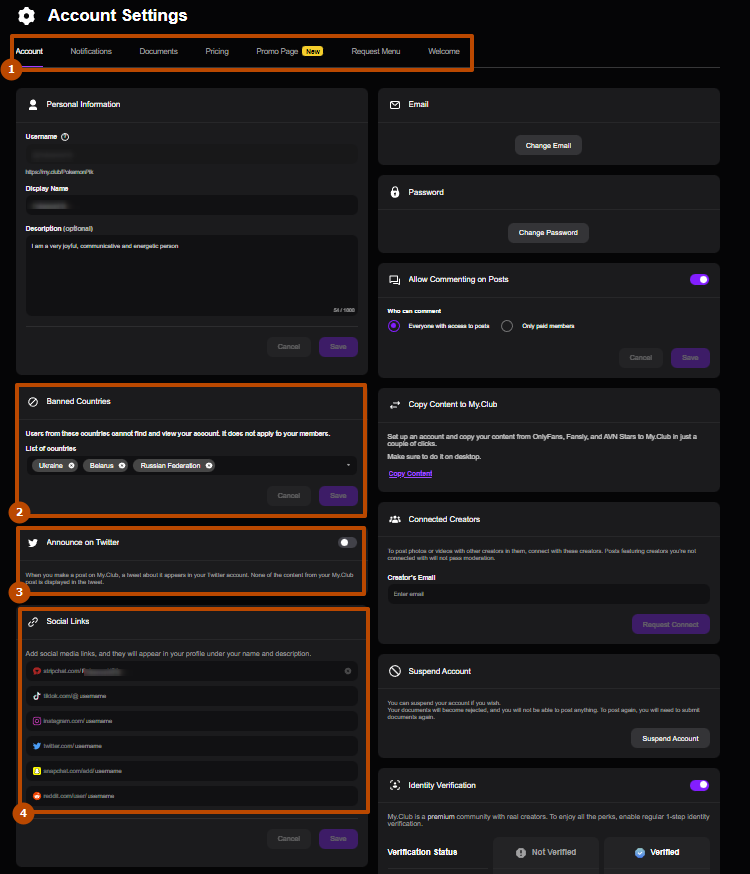Screen dimensions: 750x874
Task: Clear the stripchat social link
Action: [x=348, y=671]
